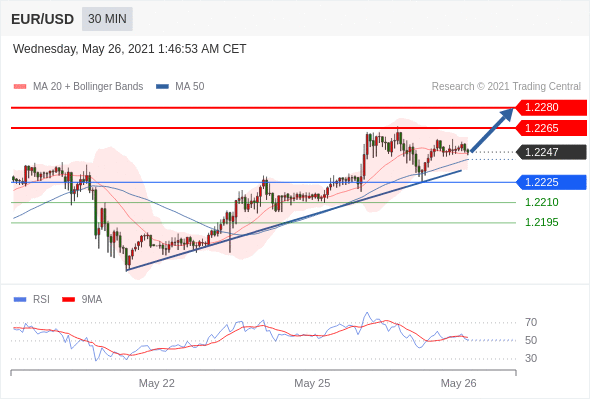Viewport: 590px width, 400px height.
Task: Click the blue upward forecast arrow head
Action: pyautogui.click(x=507, y=114)
